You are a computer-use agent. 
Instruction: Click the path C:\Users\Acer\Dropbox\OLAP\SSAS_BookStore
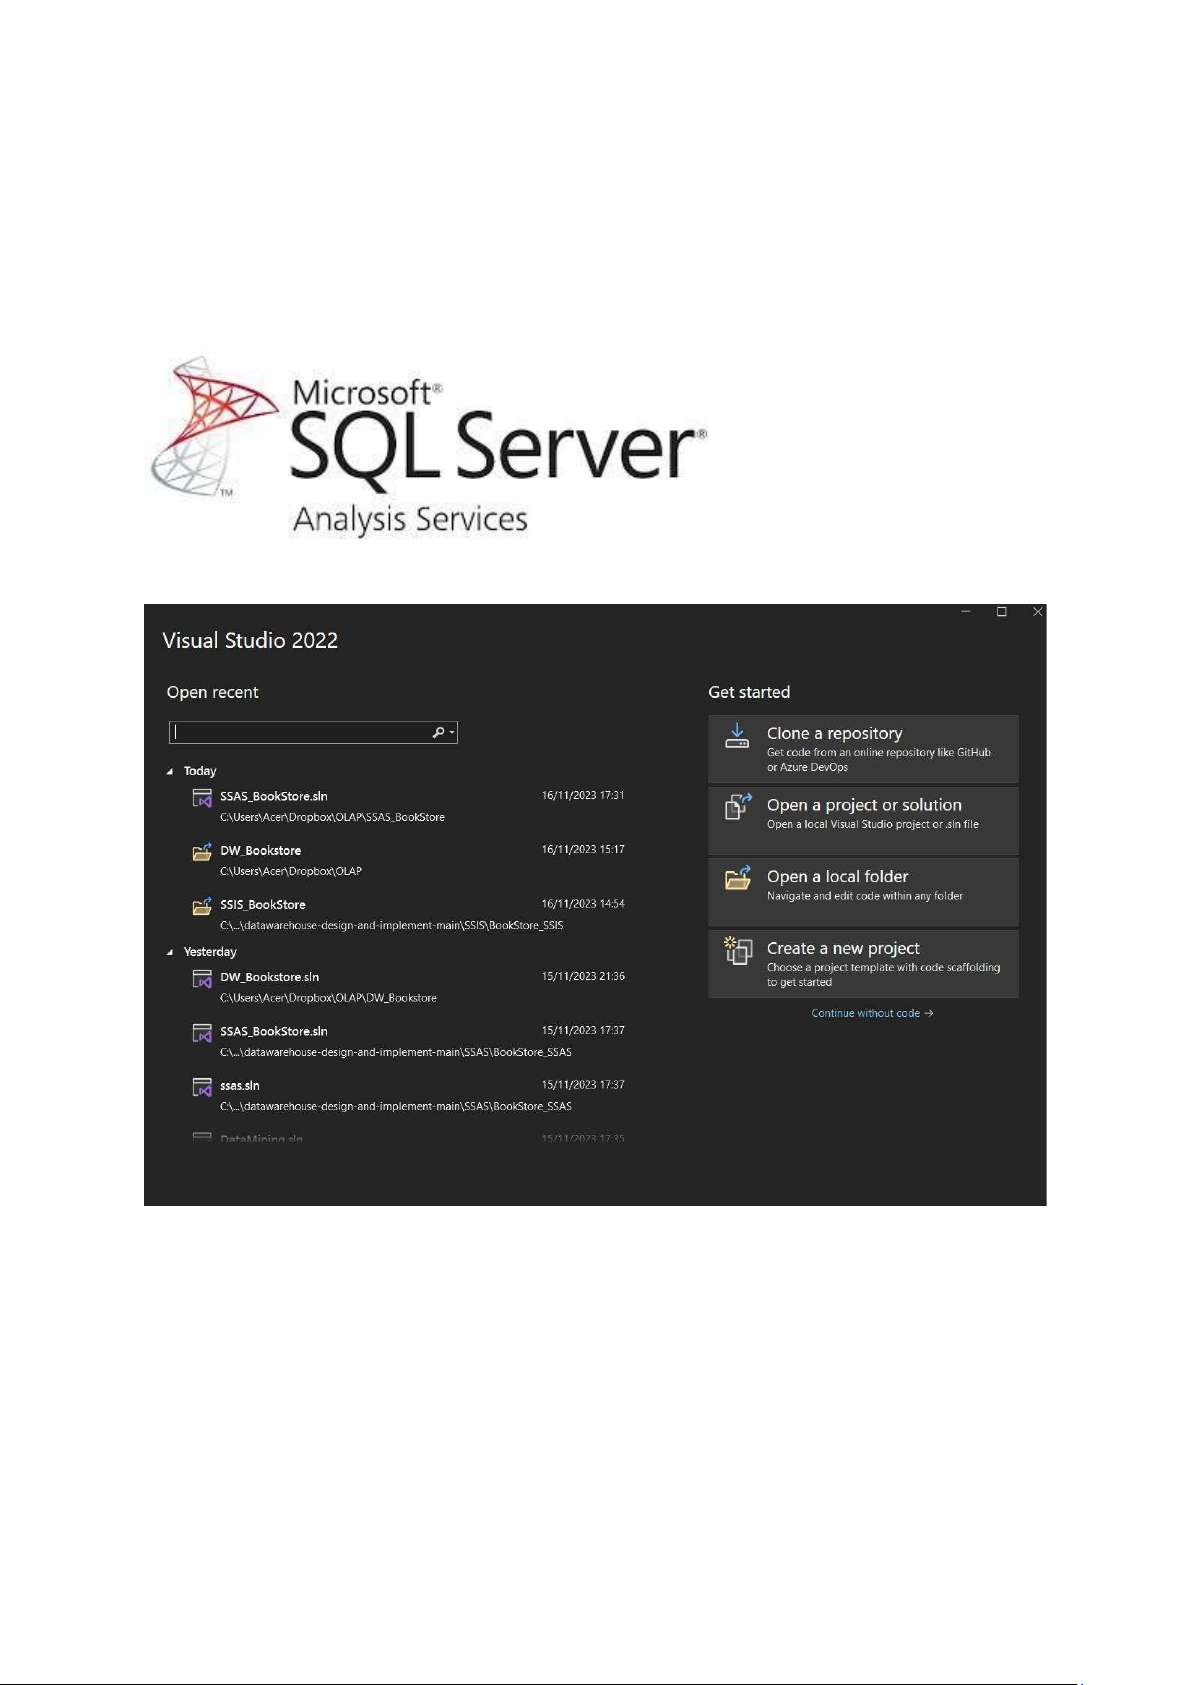[x=332, y=818]
